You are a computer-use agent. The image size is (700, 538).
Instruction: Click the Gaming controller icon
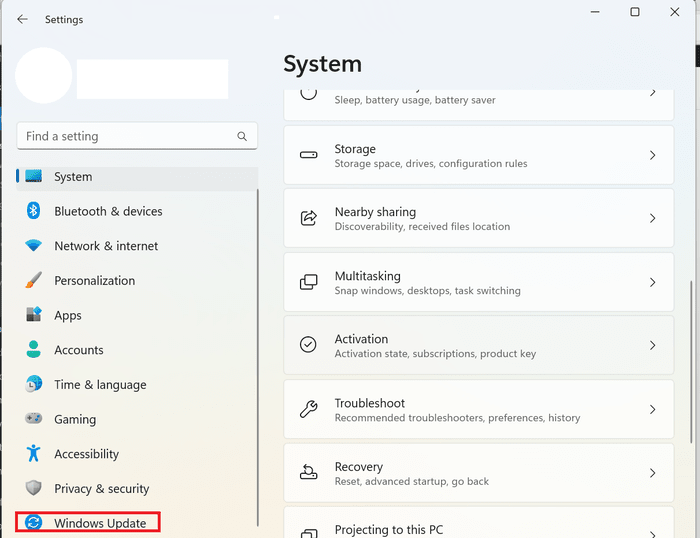33,418
